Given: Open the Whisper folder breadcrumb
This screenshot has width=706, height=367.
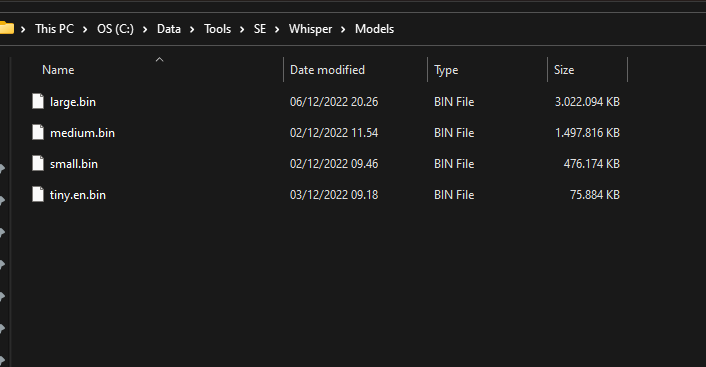Looking at the screenshot, I should tap(311, 29).
